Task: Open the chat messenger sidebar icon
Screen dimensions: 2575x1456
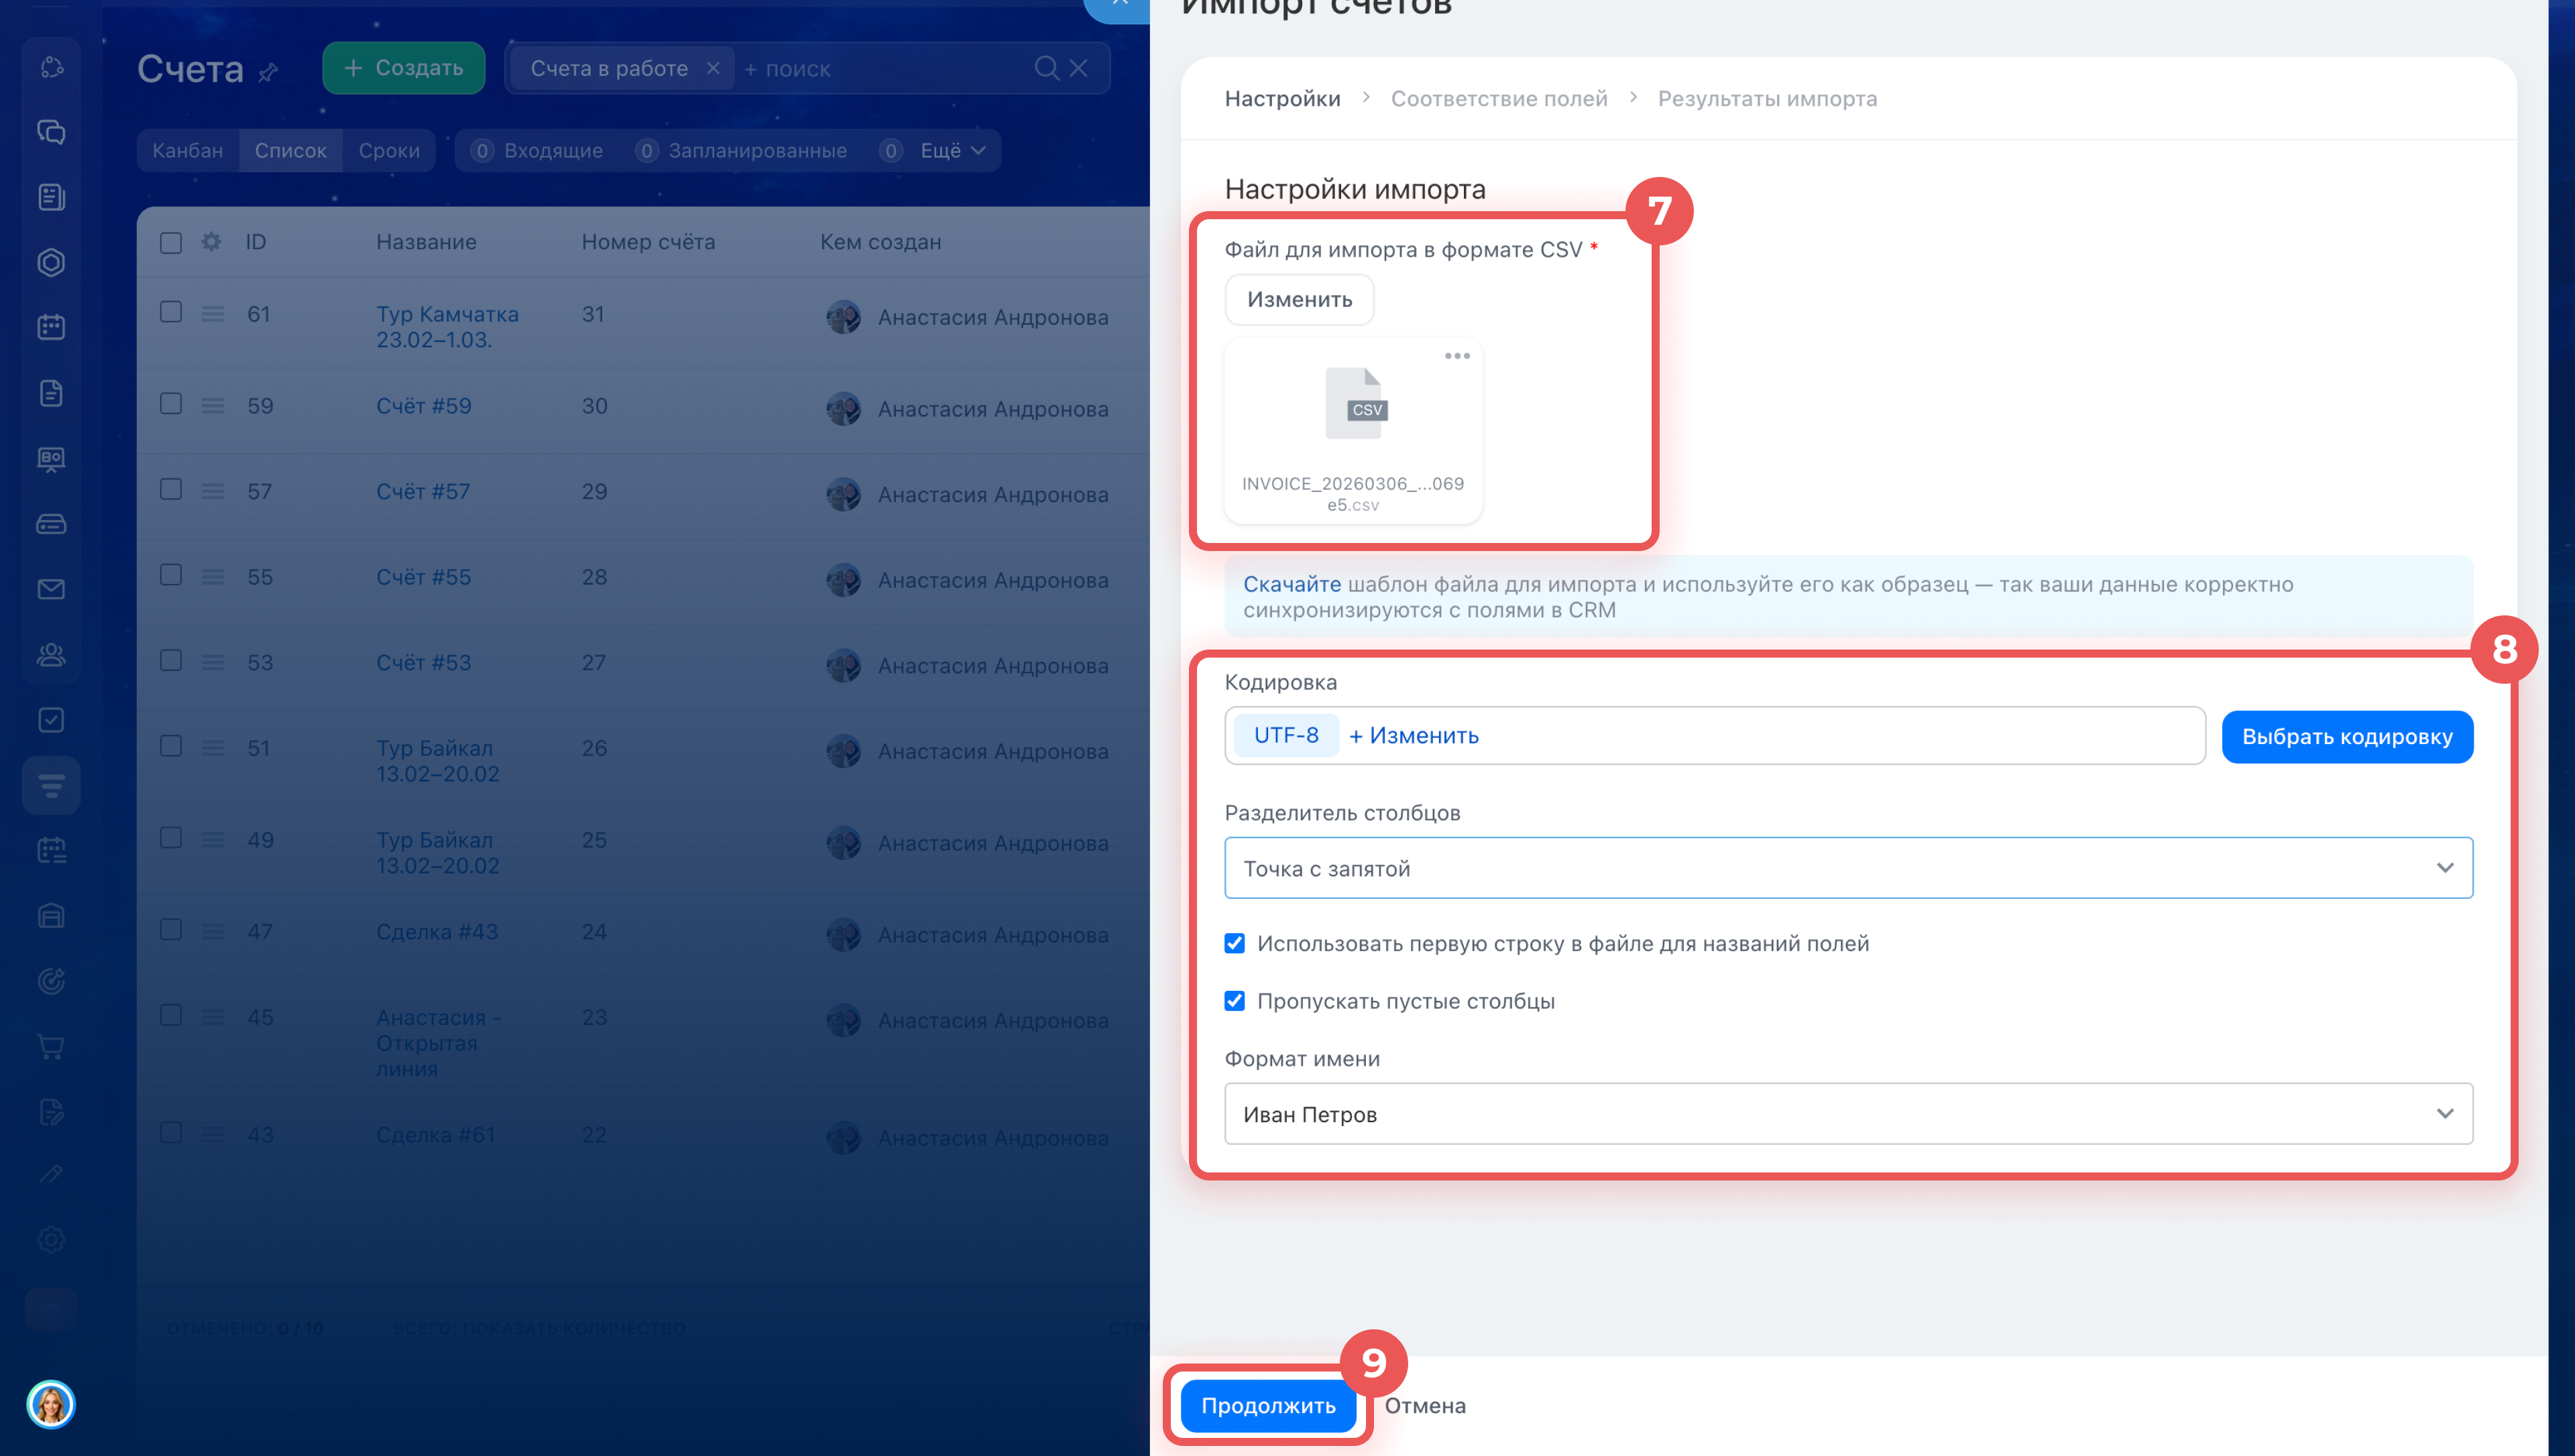Action: pos(51,132)
